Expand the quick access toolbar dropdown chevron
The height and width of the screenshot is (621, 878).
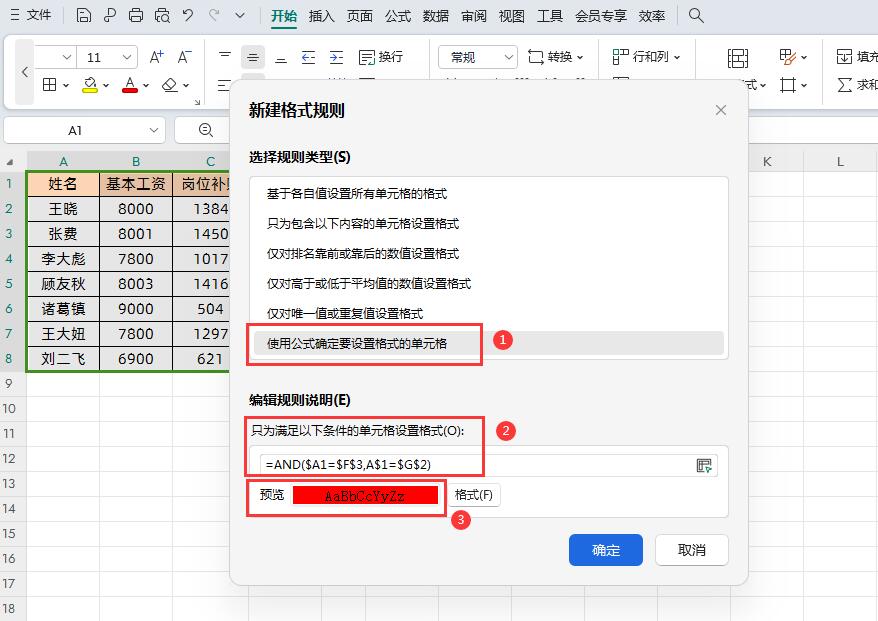pos(240,15)
